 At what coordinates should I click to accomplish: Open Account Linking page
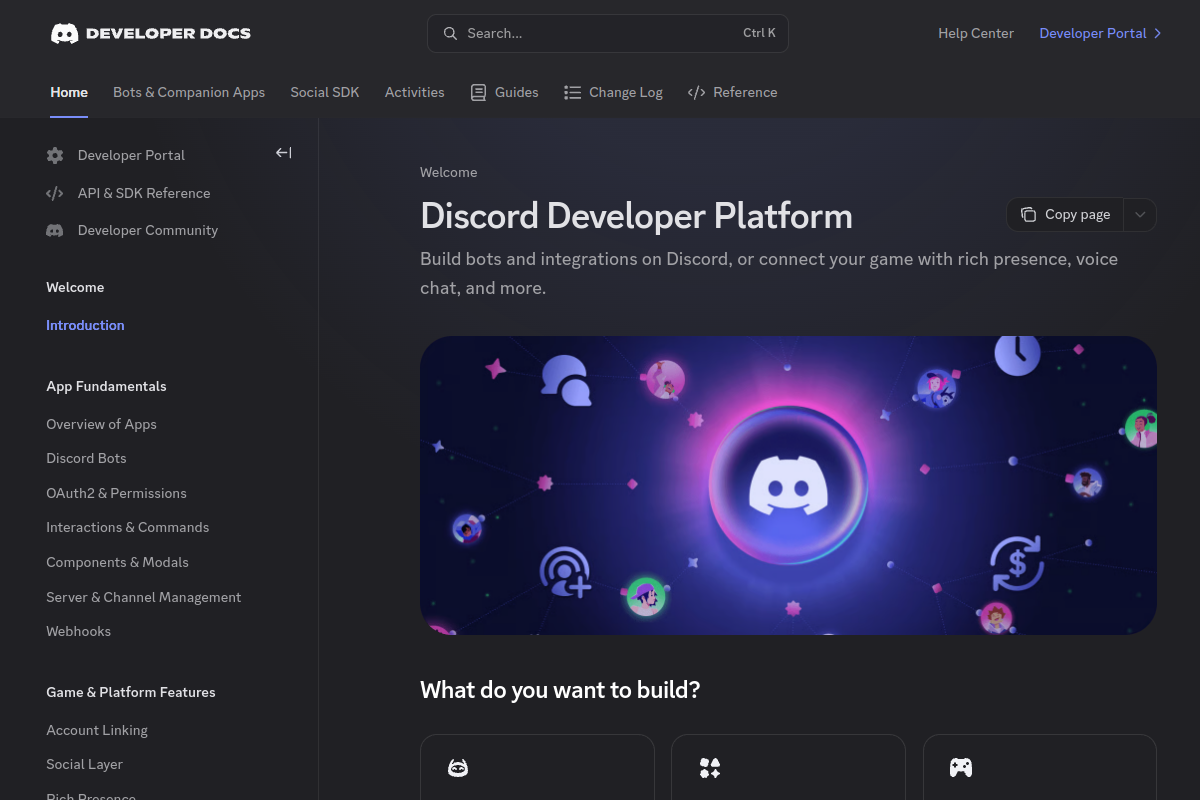pos(97,730)
